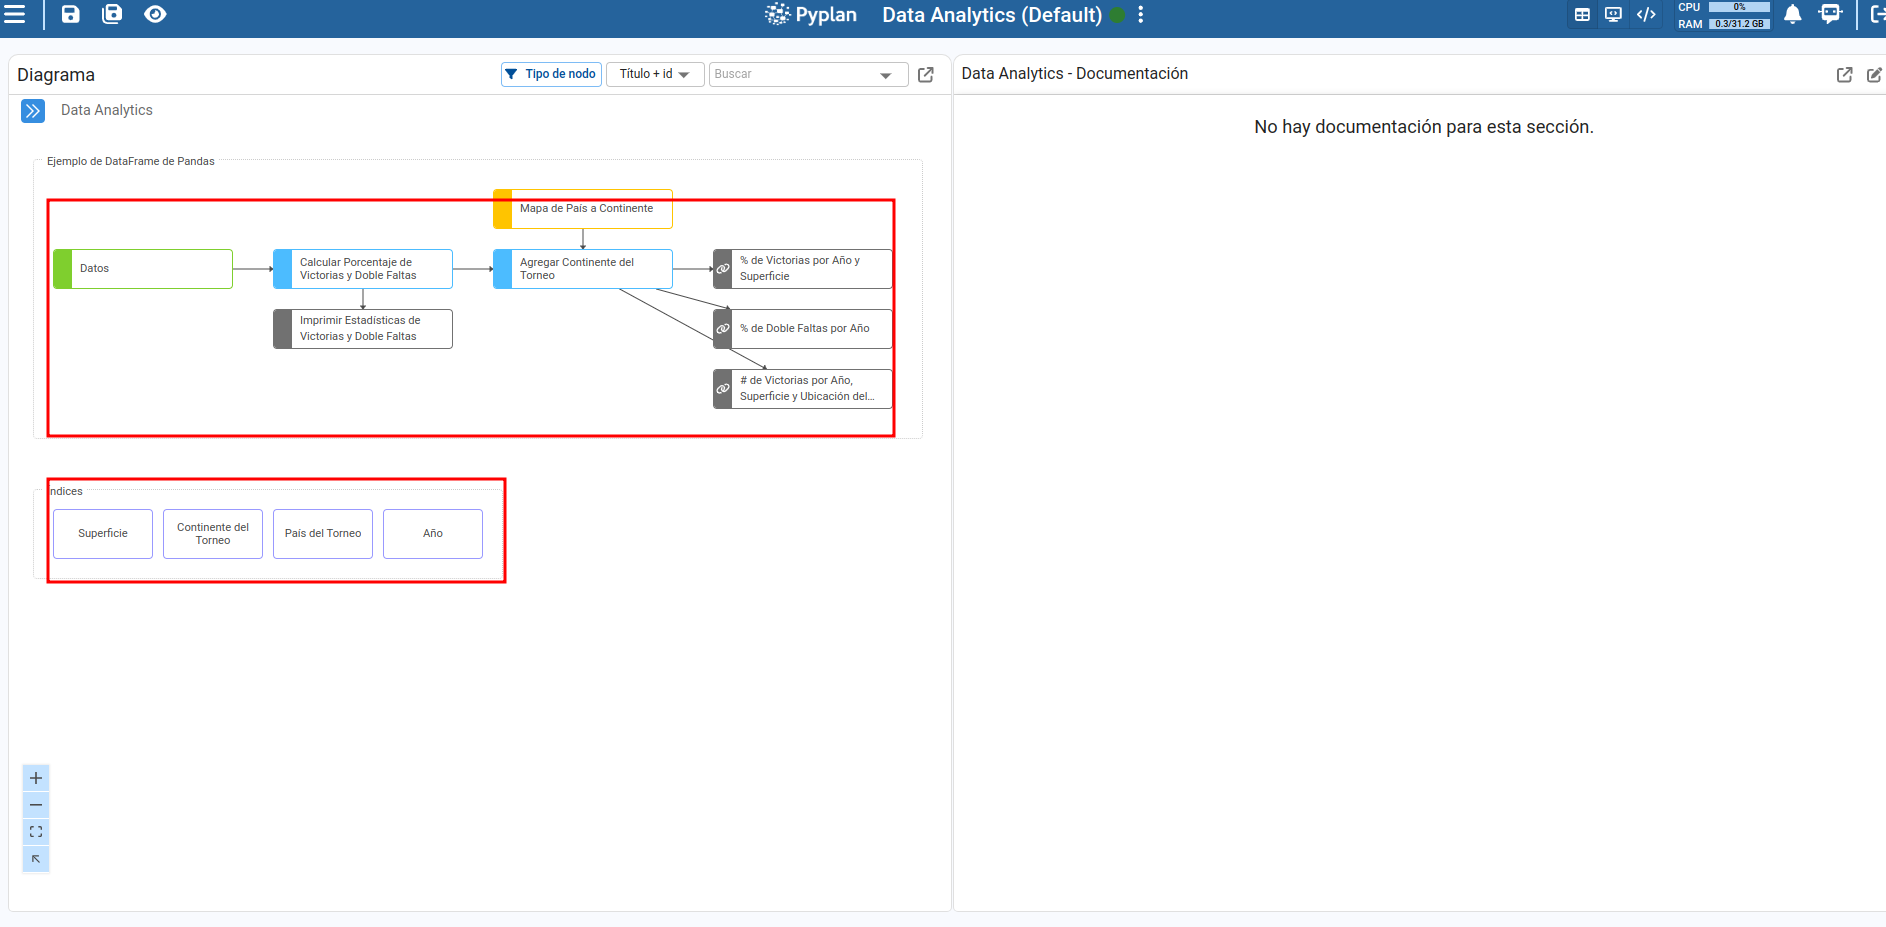Toggle the eye preview icon
1886x927 pixels.
click(155, 14)
